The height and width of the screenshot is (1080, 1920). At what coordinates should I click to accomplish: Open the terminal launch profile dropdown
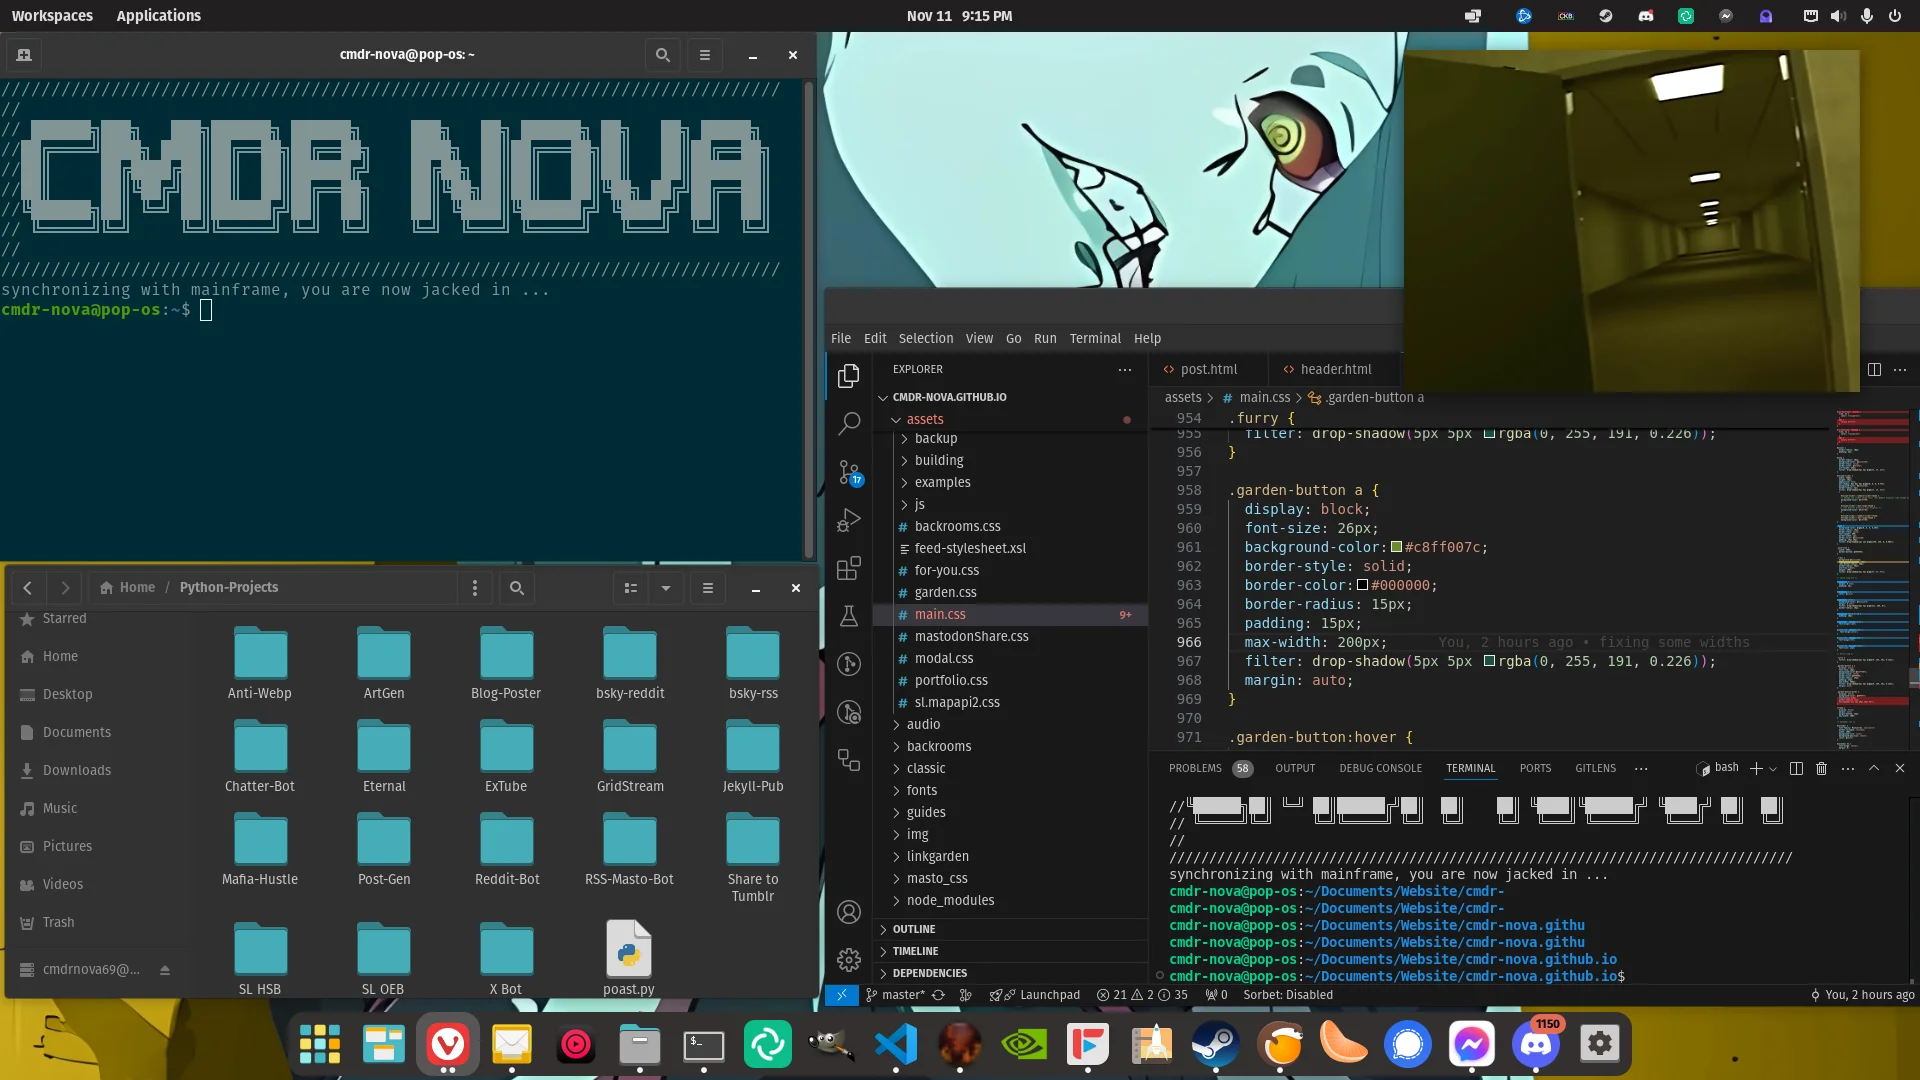pyautogui.click(x=1773, y=769)
